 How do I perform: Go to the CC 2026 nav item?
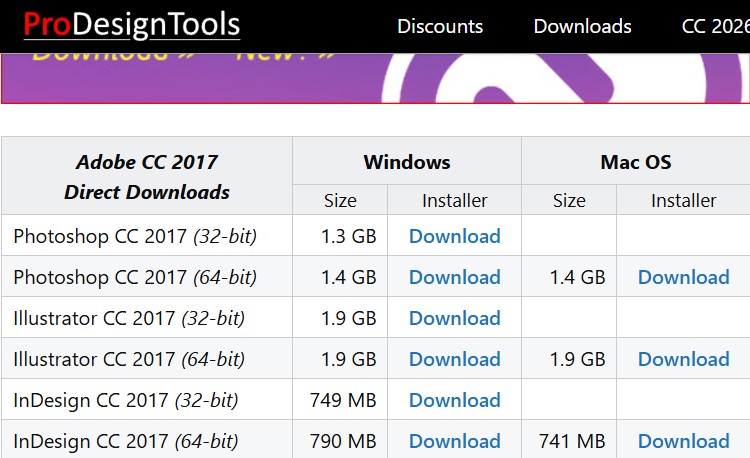click(715, 26)
